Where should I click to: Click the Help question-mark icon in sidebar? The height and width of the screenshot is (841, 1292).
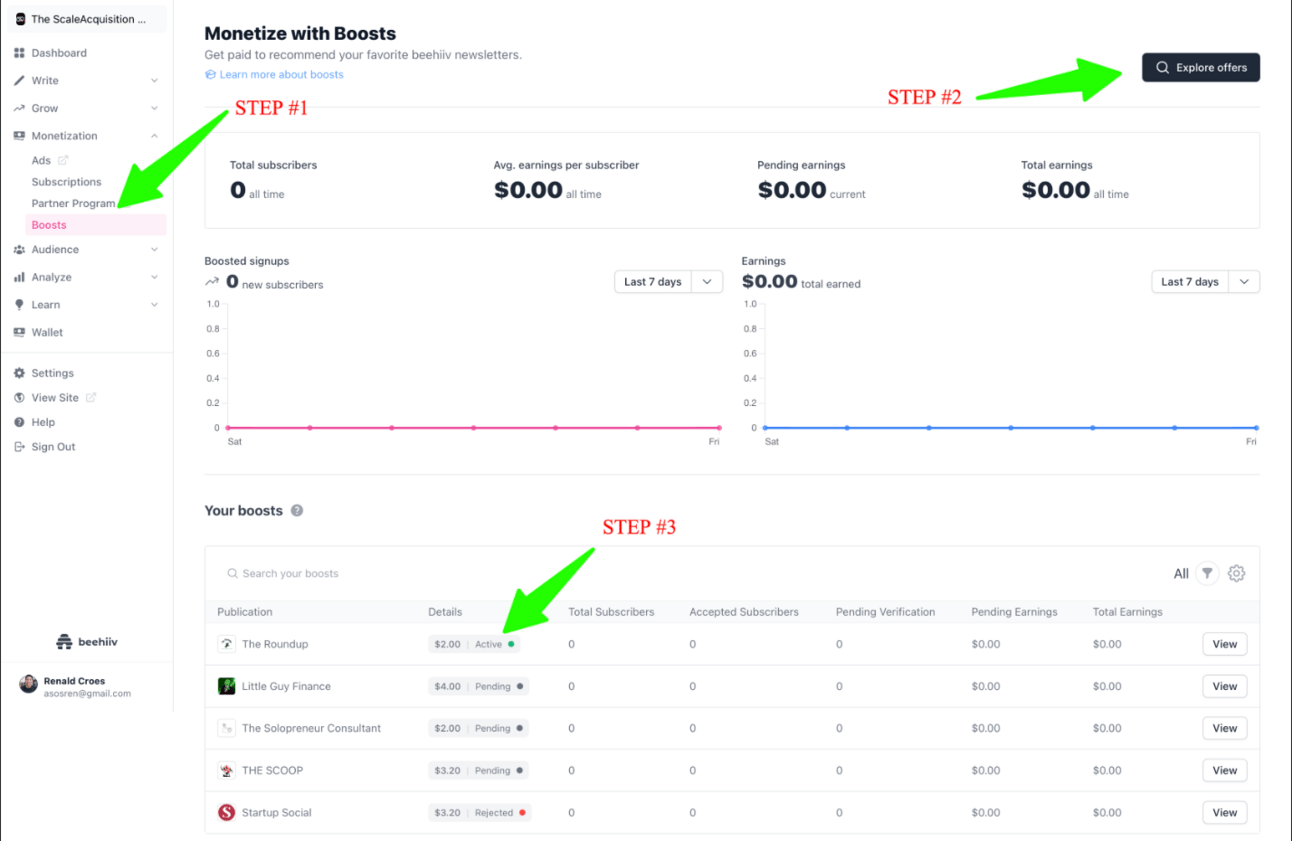(x=19, y=422)
